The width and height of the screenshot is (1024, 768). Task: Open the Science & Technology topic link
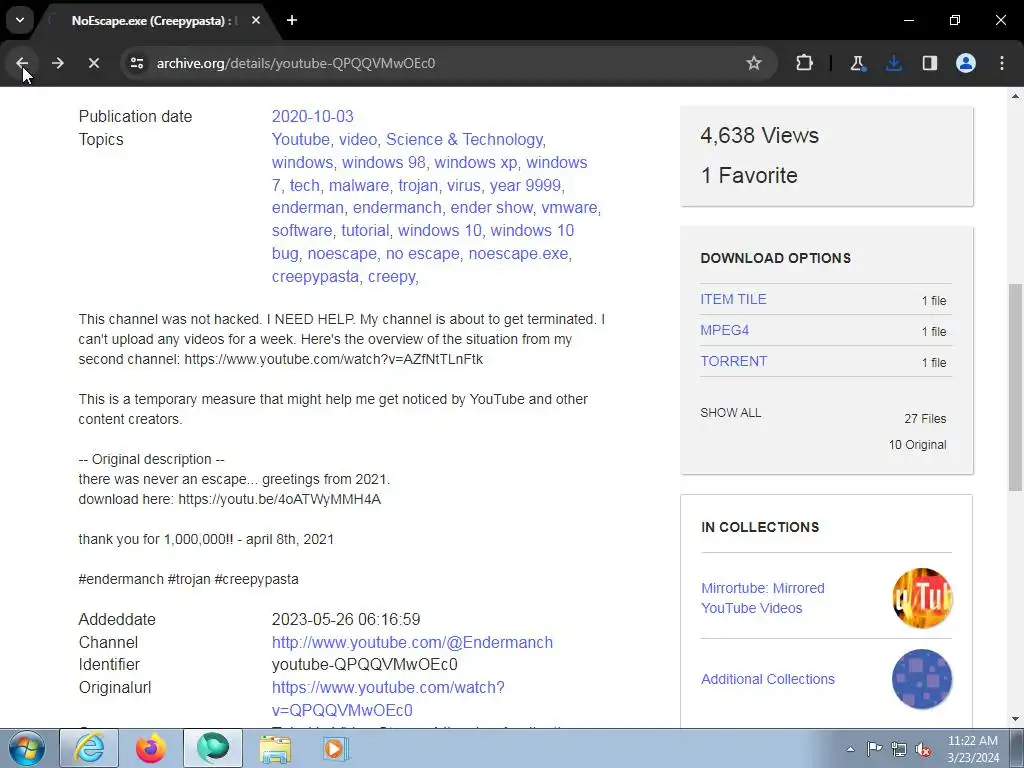[x=464, y=139]
